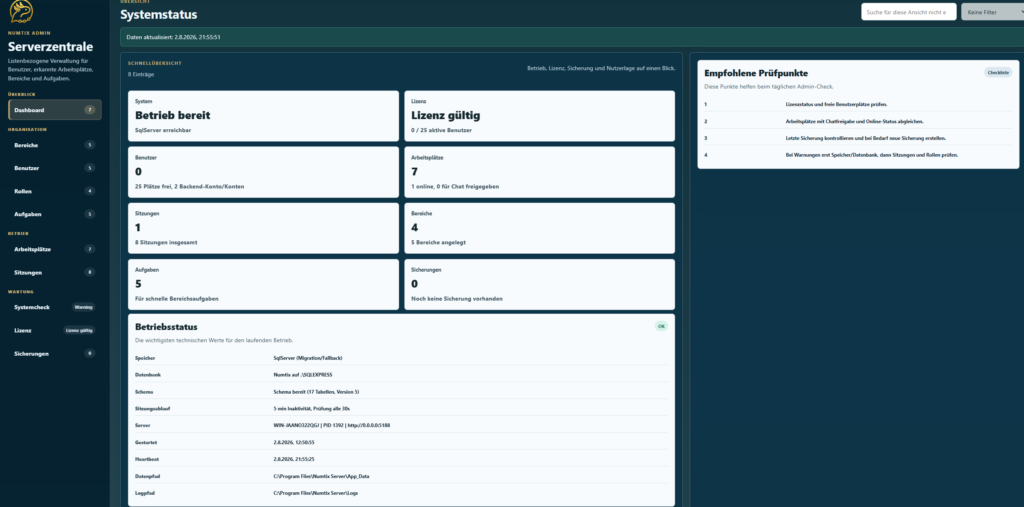The width and height of the screenshot is (1024, 507).
Task: Click the Systemstatus page heading
Action: [158, 14]
